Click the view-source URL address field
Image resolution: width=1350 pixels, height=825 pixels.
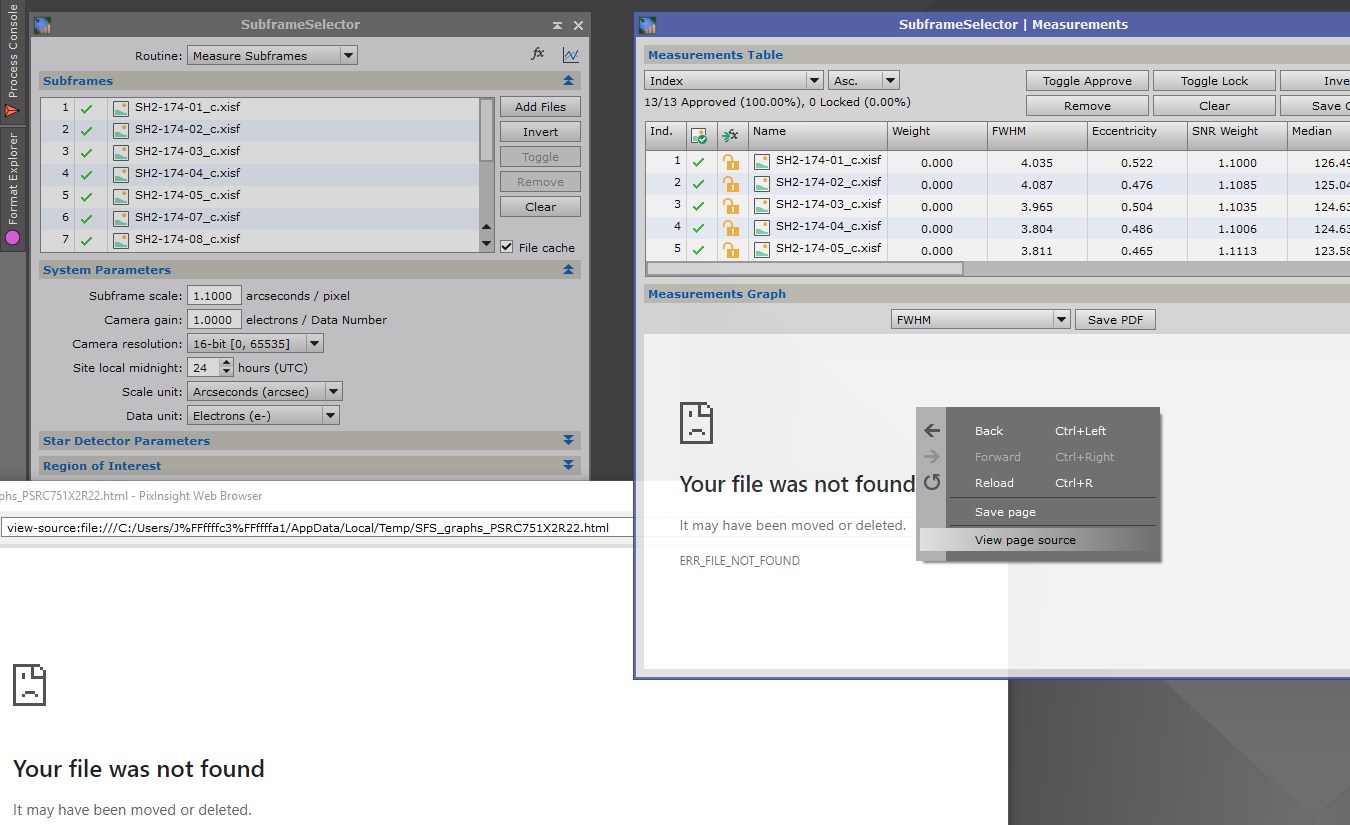tap(317, 528)
